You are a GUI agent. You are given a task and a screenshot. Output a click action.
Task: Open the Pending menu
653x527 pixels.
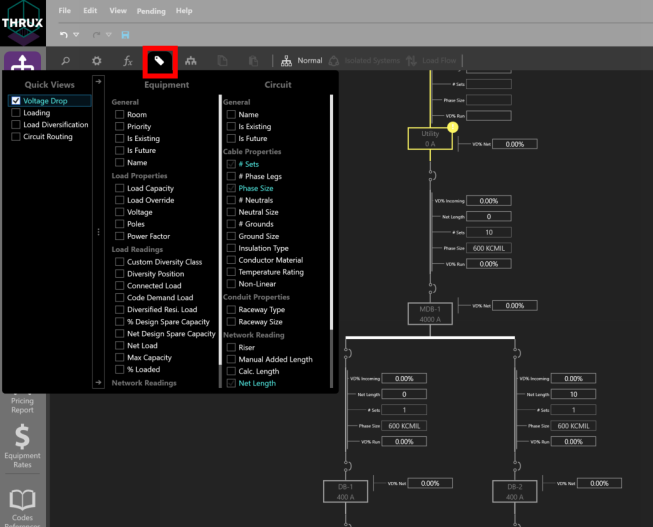click(150, 10)
